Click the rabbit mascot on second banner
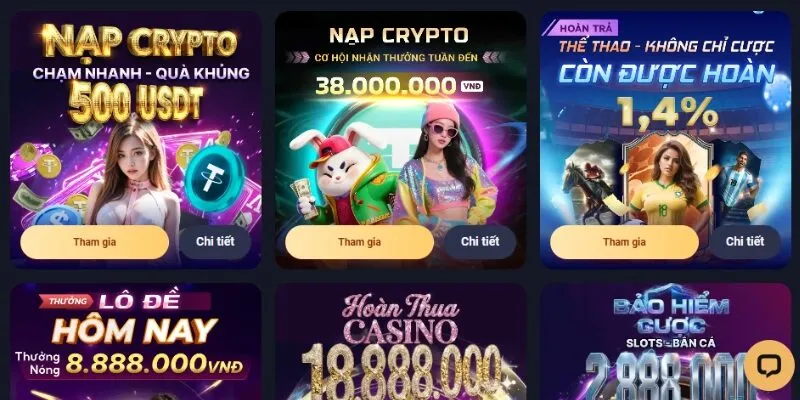Screen dimensions: 800x400 (x=342, y=172)
